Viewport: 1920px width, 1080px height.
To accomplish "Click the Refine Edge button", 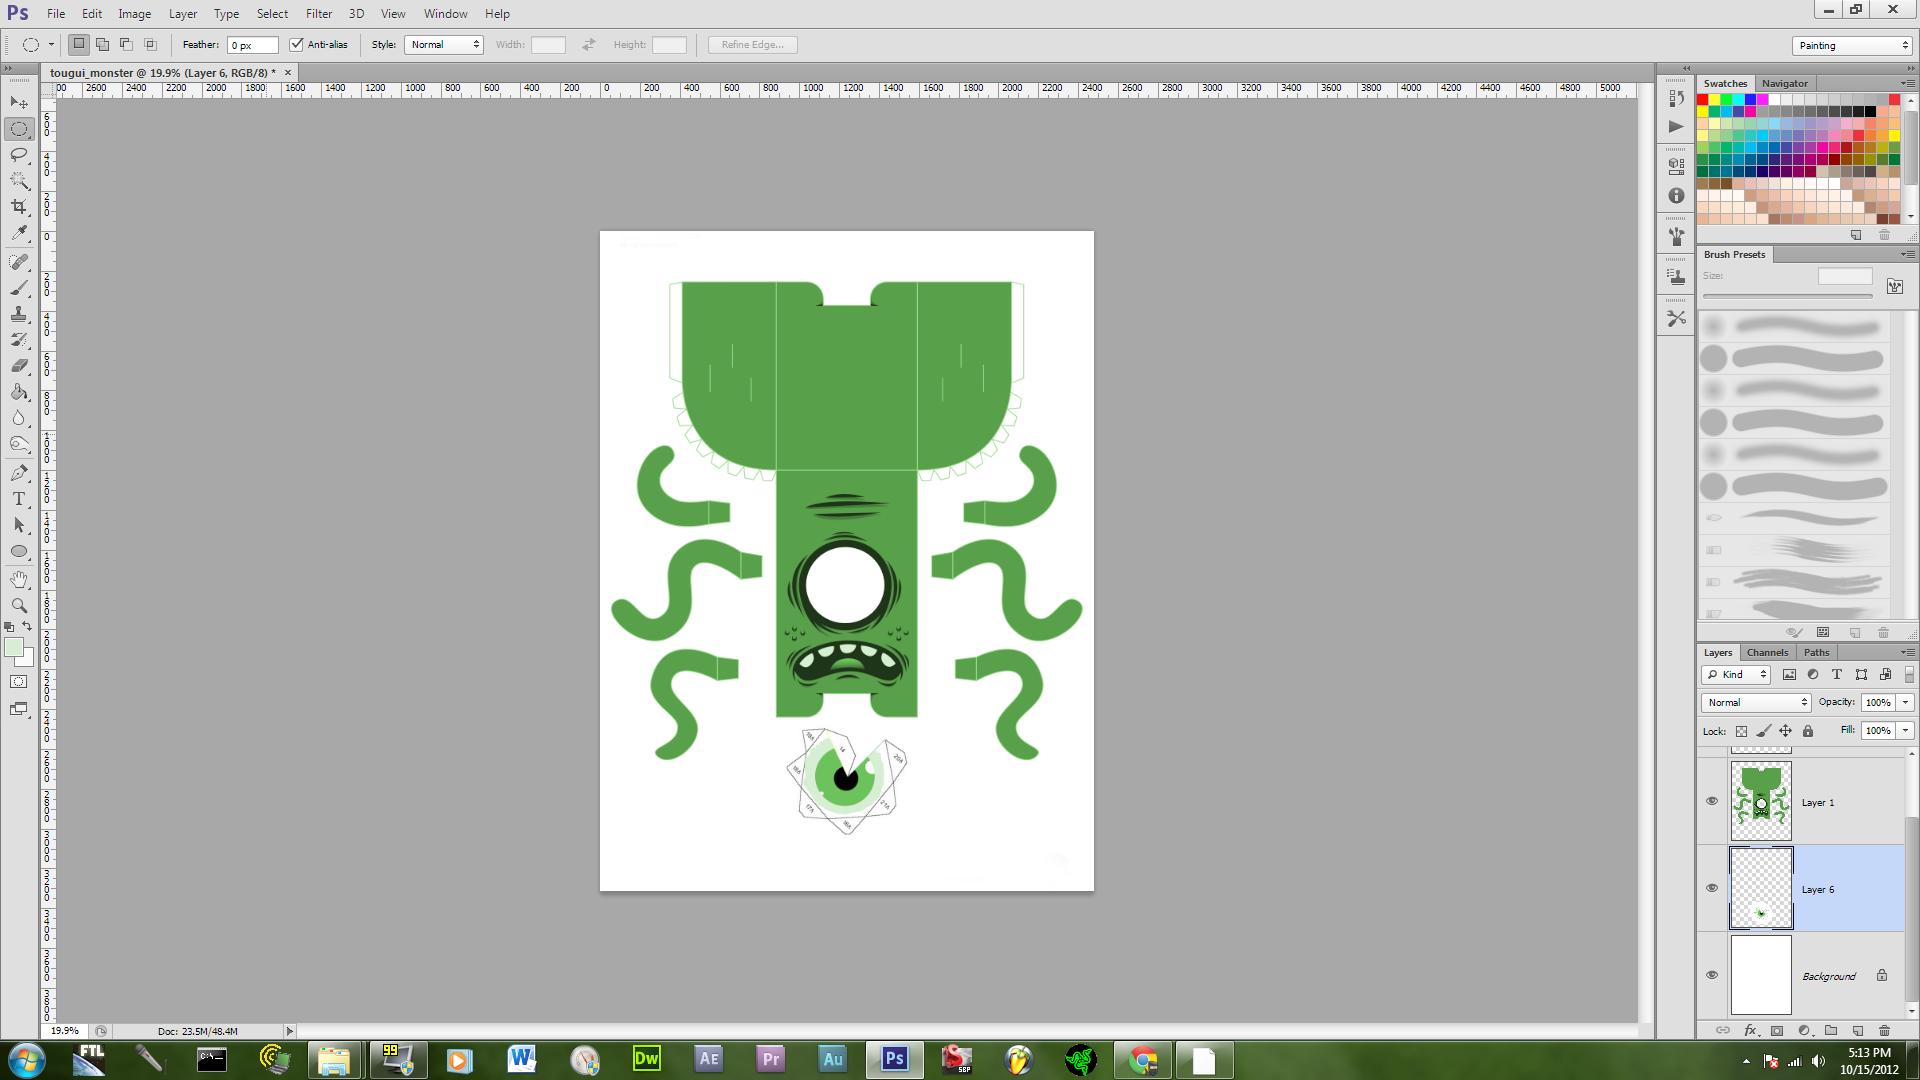I will pyautogui.click(x=753, y=45).
